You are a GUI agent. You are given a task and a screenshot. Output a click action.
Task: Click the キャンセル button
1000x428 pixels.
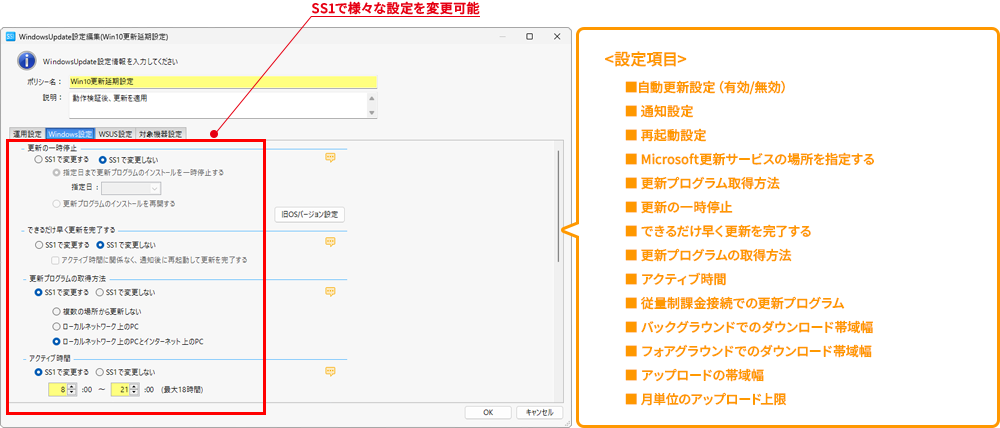coord(540,412)
